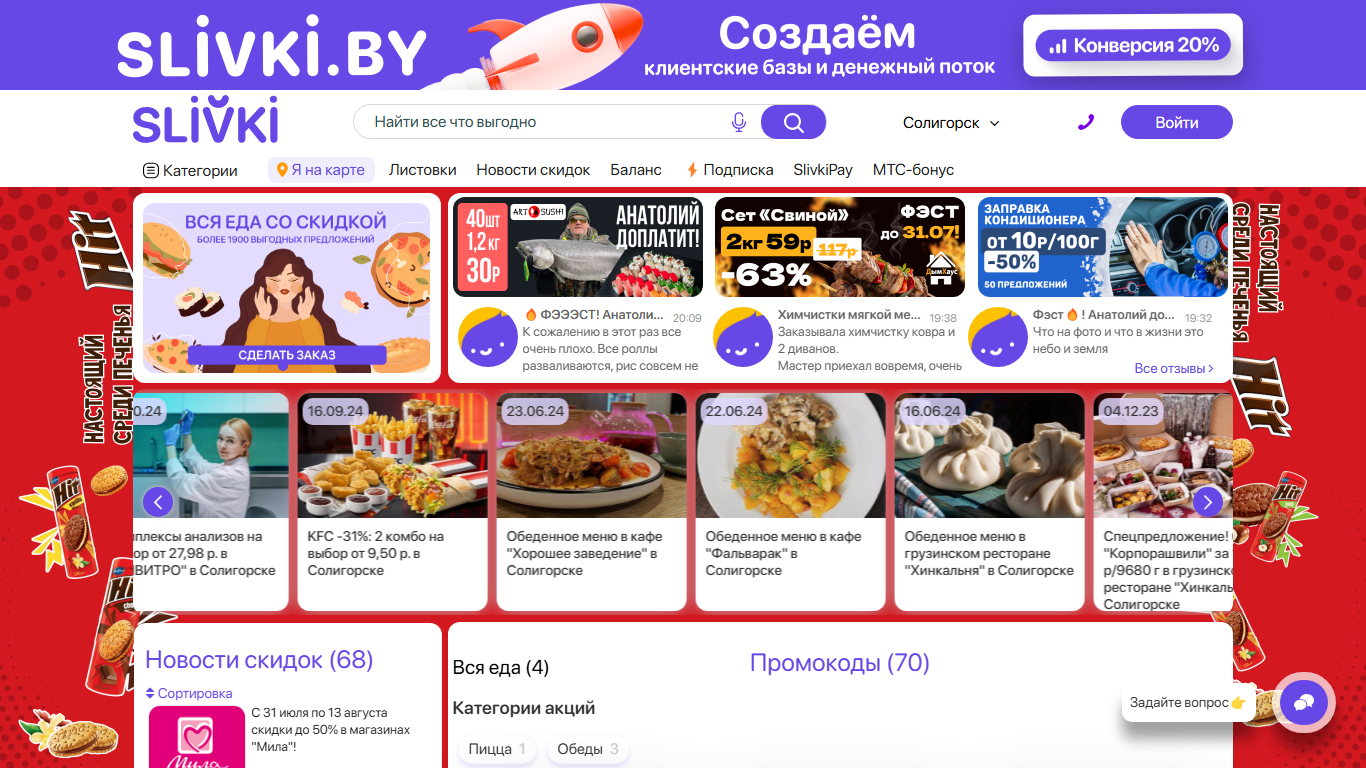Click the purple phone icon
Image resolution: width=1366 pixels, height=768 pixels.
pyautogui.click(x=1086, y=122)
